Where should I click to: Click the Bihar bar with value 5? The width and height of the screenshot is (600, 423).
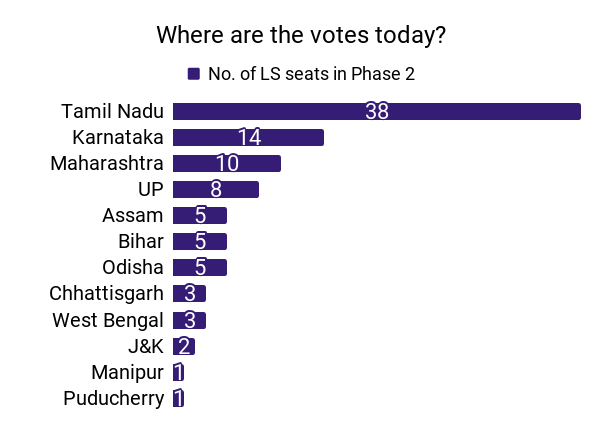point(200,241)
